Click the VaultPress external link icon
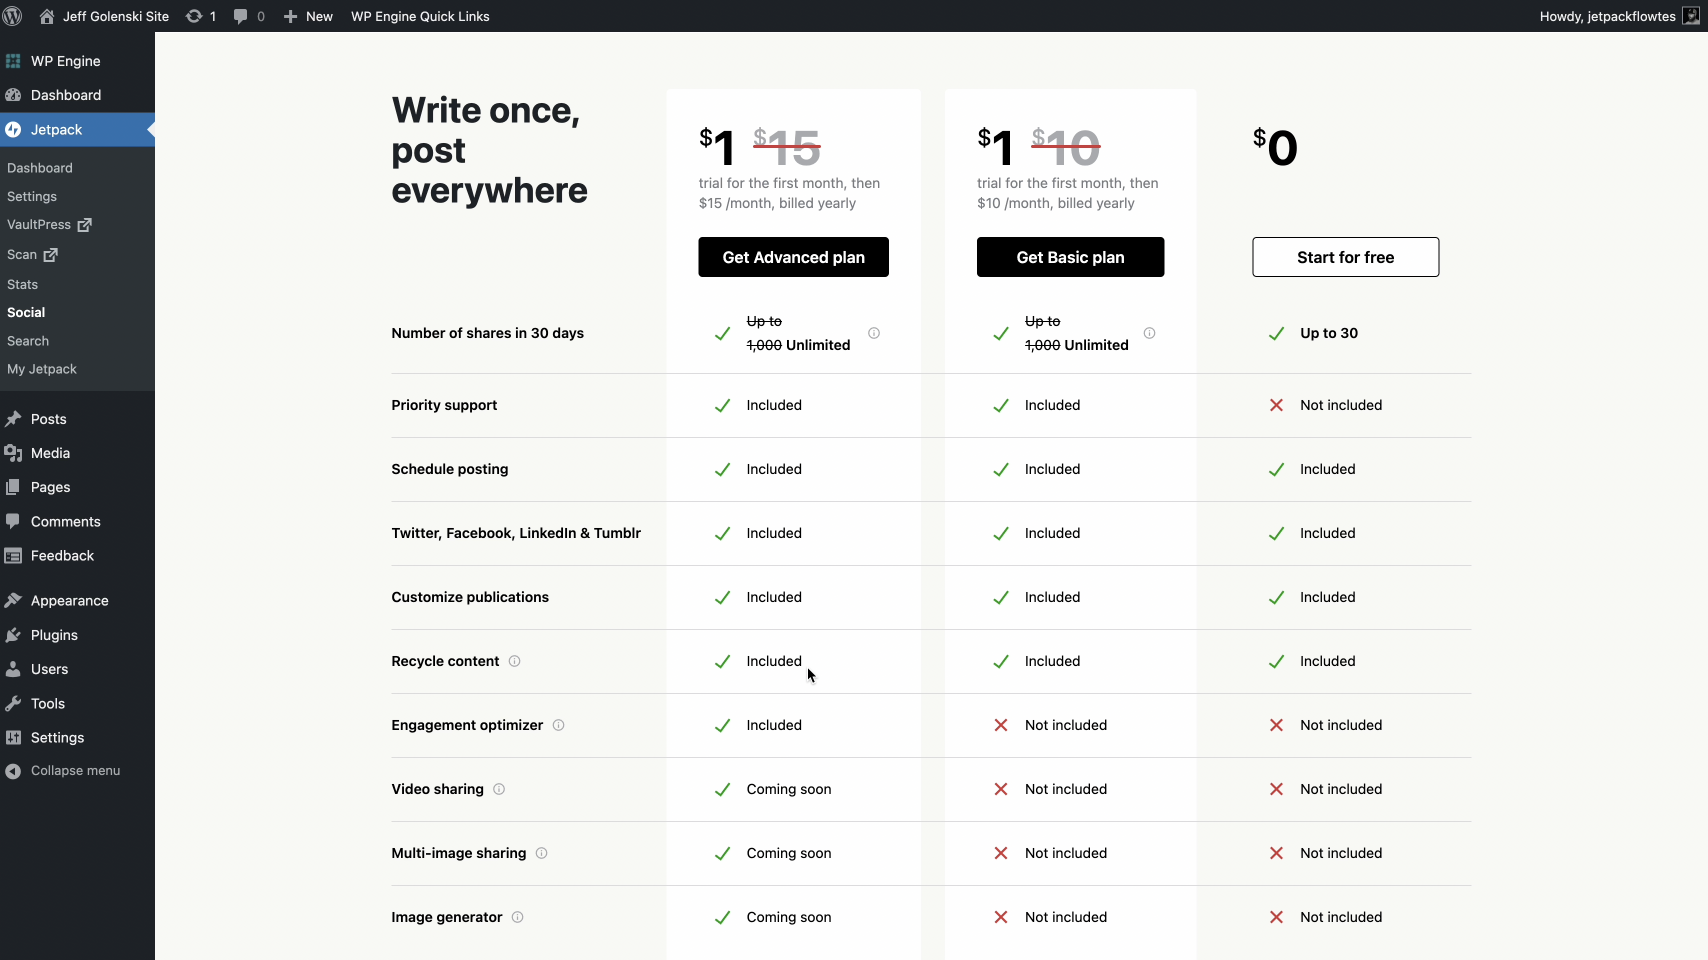The image size is (1708, 960). click(x=85, y=225)
